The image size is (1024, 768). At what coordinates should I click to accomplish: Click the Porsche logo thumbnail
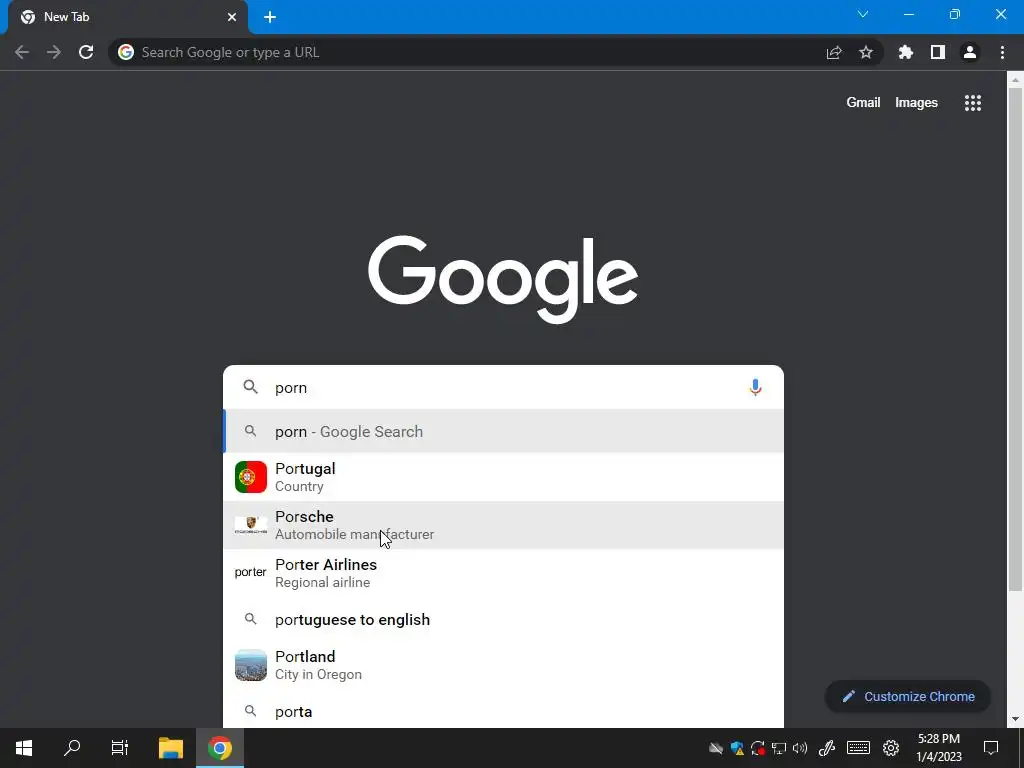click(x=251, y=525)
